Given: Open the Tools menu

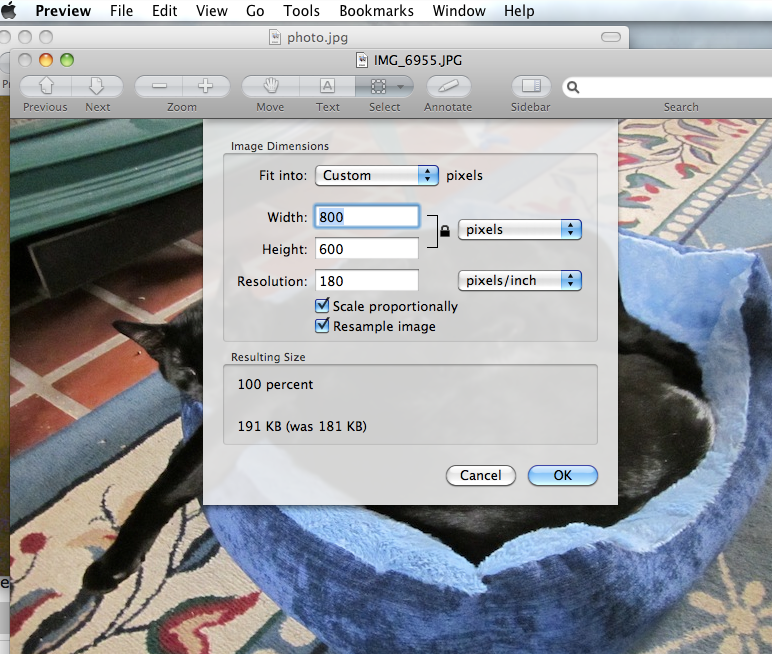Looking at the screenshot, I should coord(301,11).
